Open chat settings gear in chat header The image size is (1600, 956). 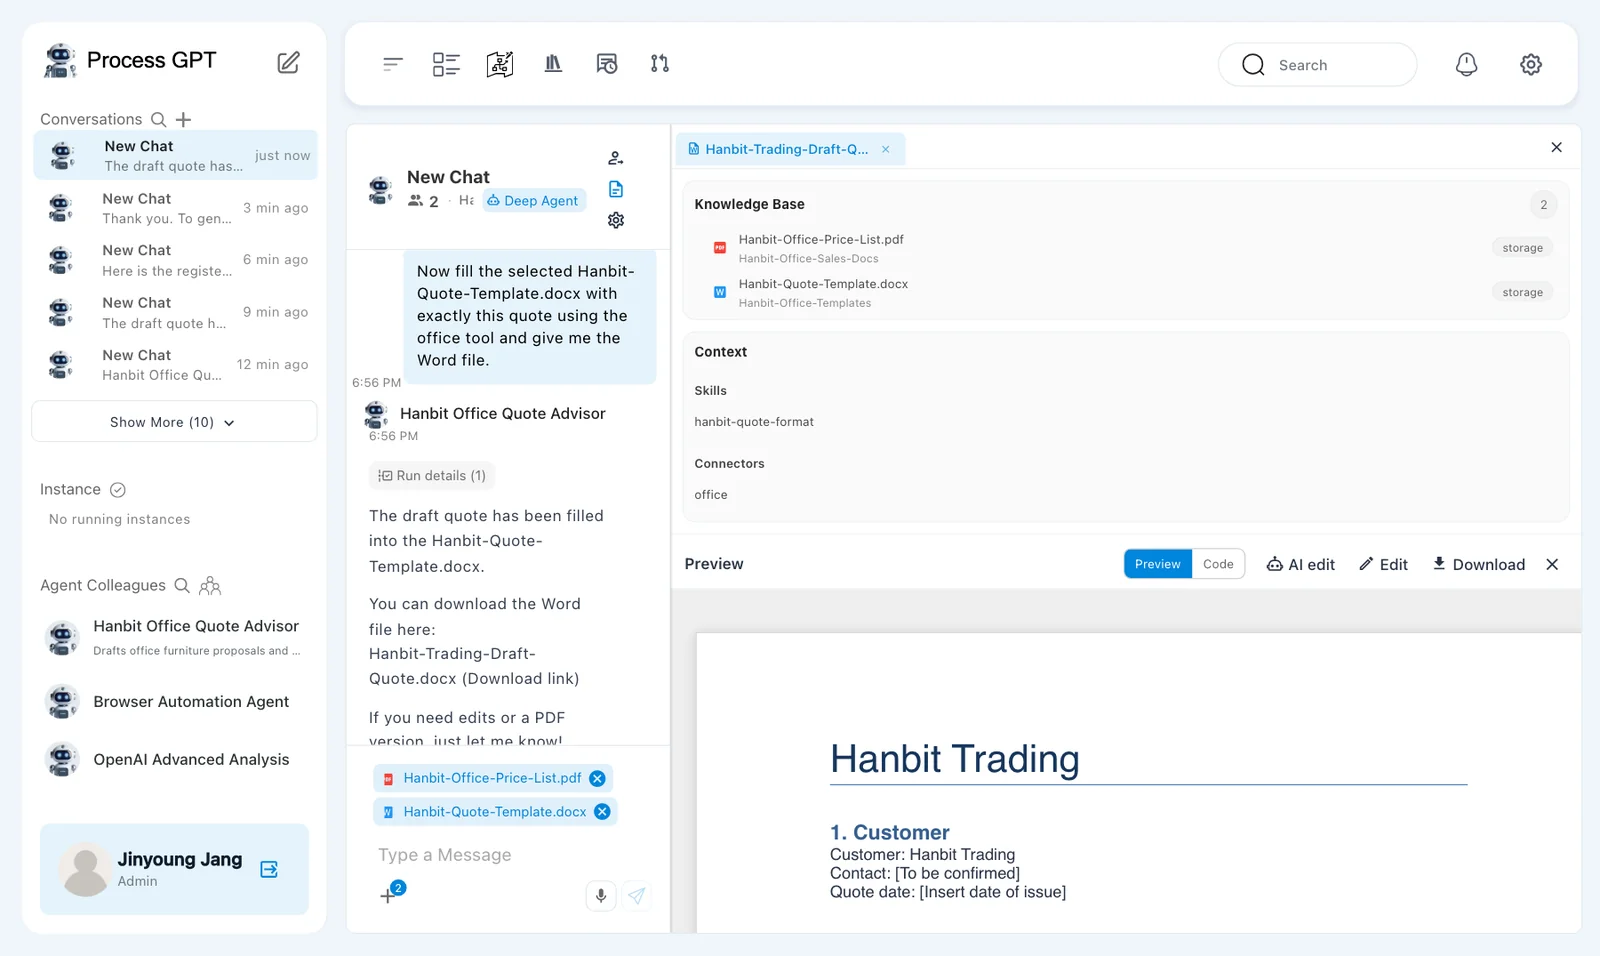[616, 220]
